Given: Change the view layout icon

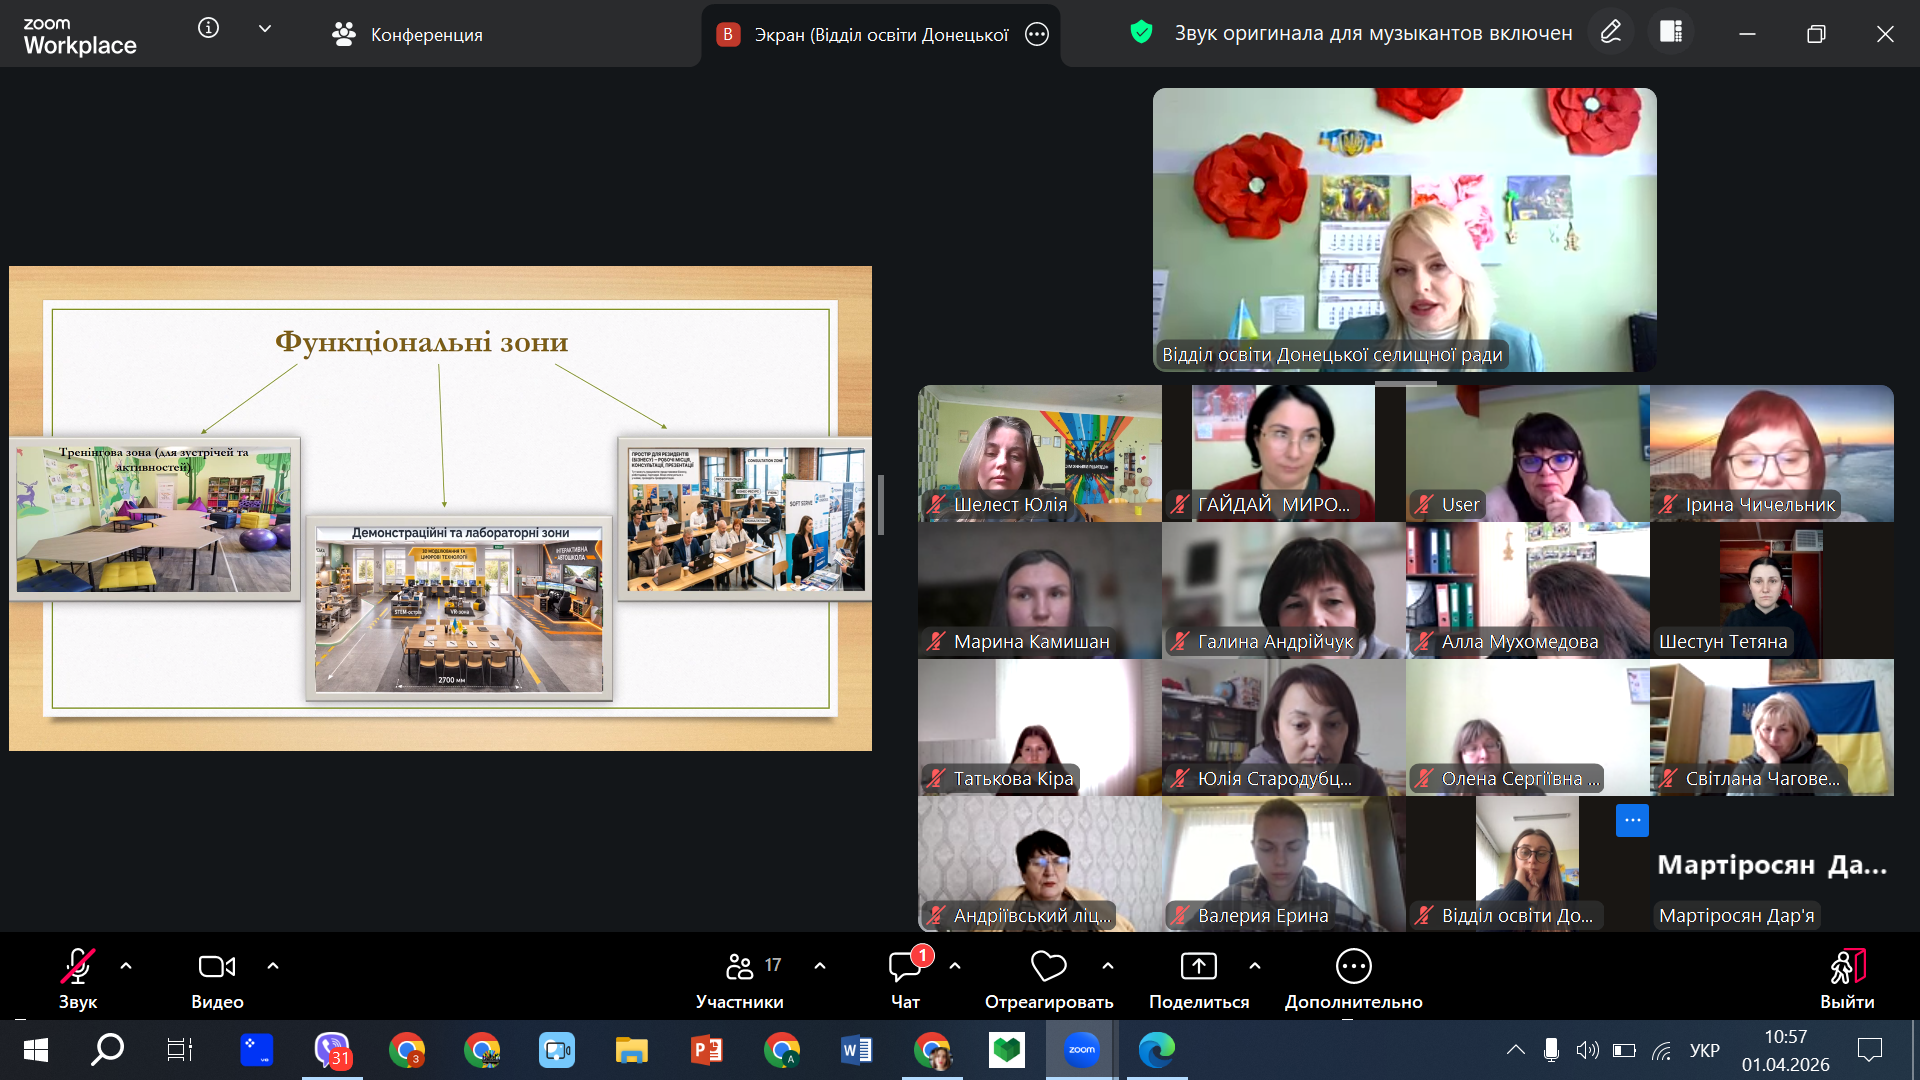Looking at the screenshot, I should (x=1671, y=32).
